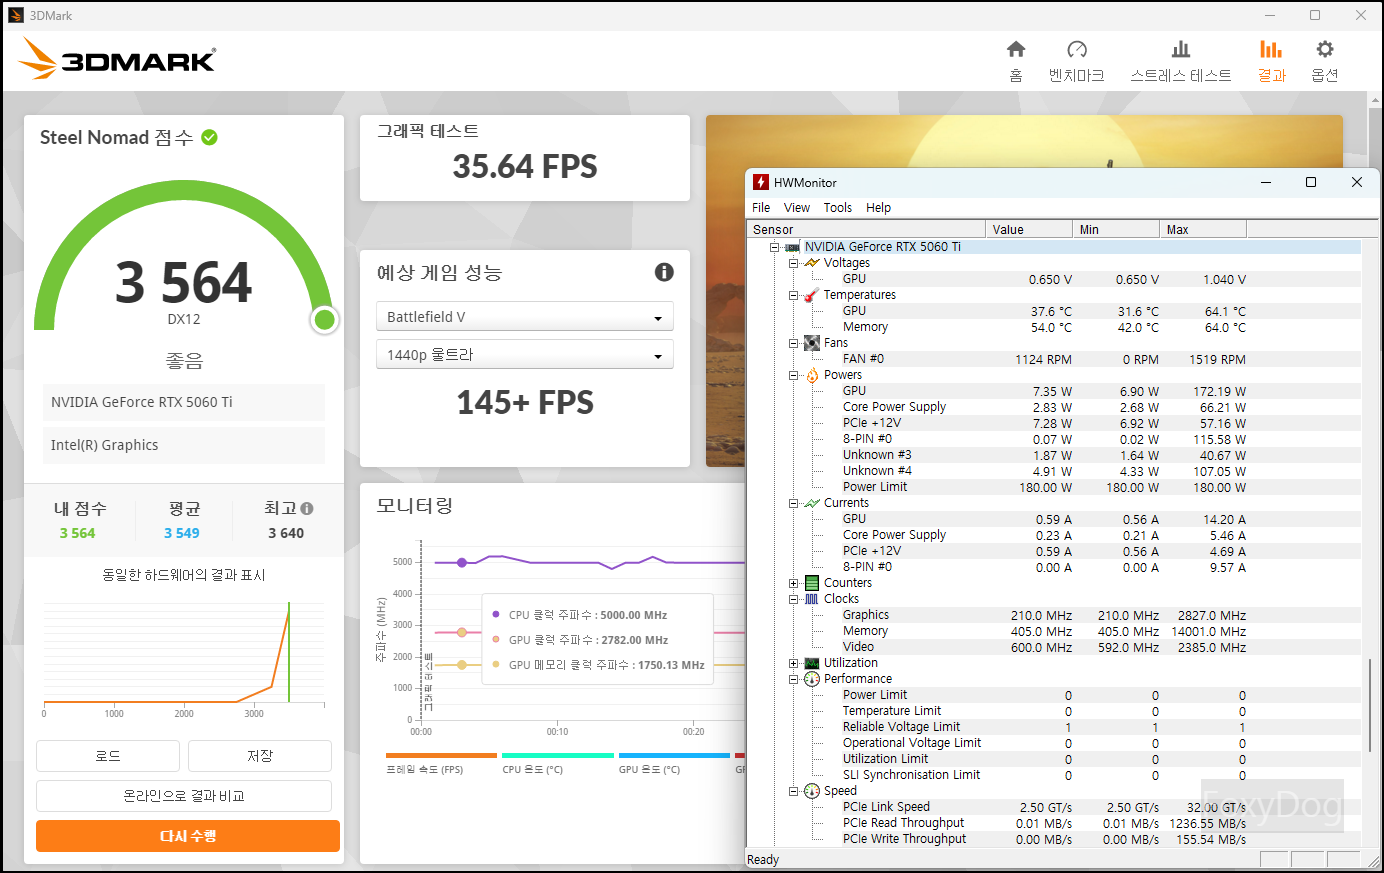The width and height of the screenshot is (1384, 873).
Task: Click the Counters icon in HWMonitor
Action: 812,583
